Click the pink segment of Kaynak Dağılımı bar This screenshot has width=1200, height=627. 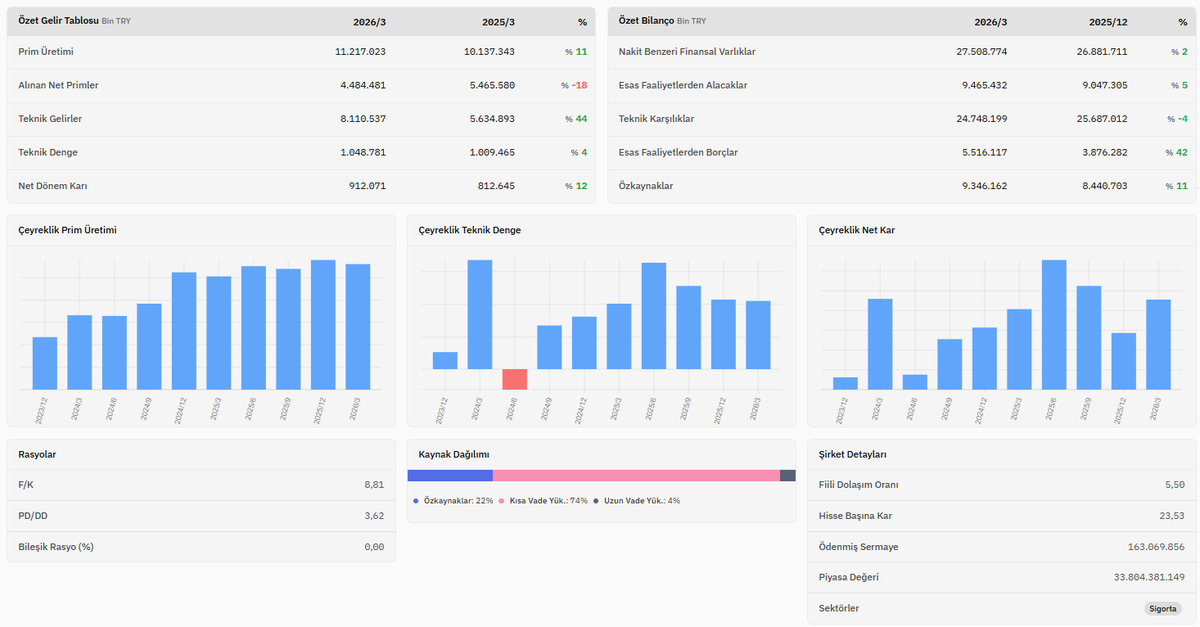[636, 476]
